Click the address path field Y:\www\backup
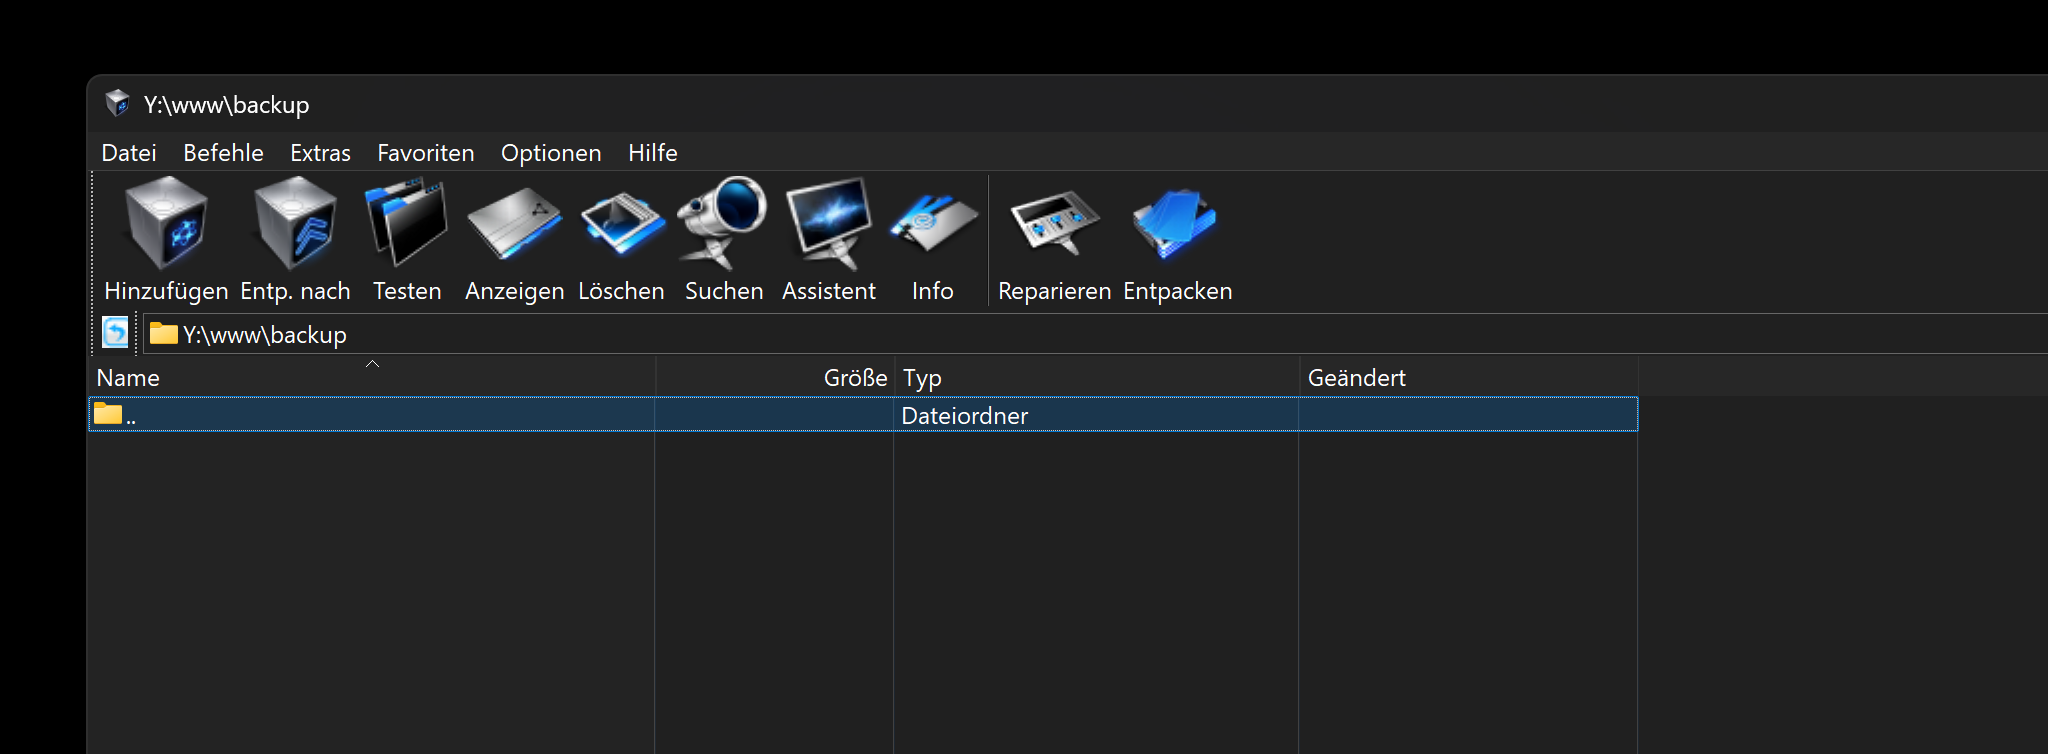The height and width of the screenshot is (754, 2048). click(1095, 334)
